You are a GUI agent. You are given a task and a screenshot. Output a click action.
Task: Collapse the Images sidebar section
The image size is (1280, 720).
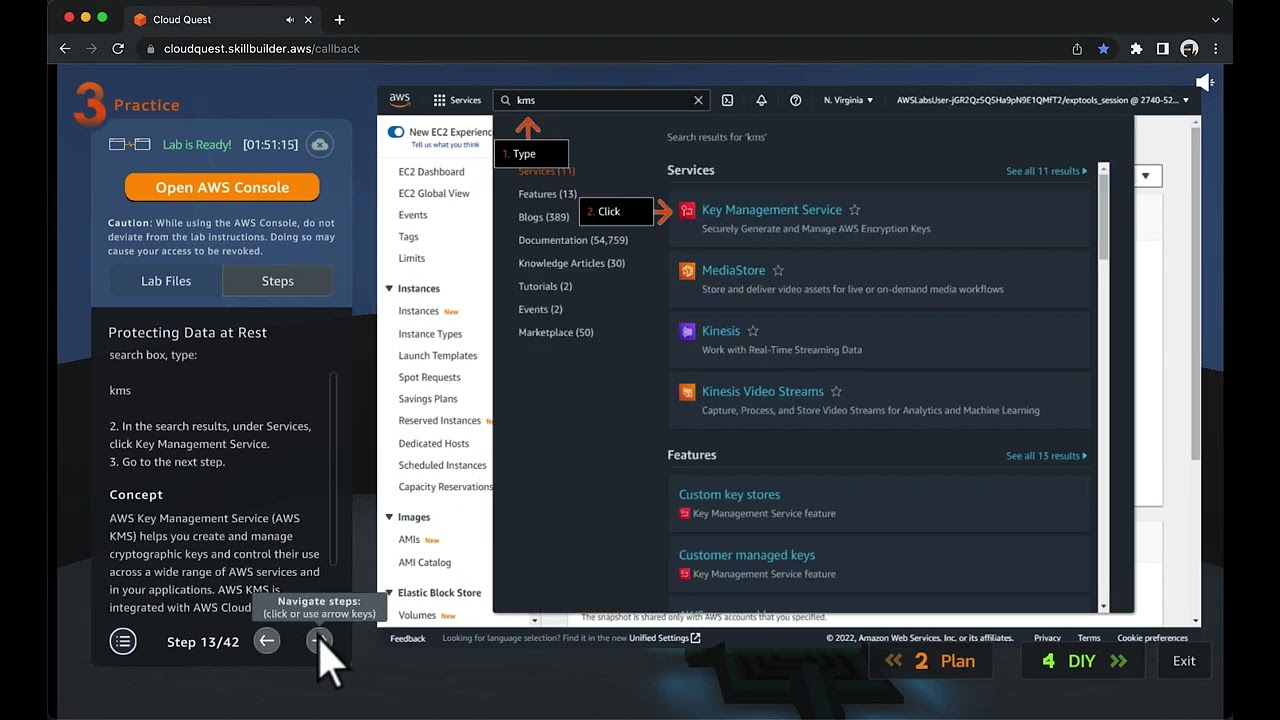389,517
